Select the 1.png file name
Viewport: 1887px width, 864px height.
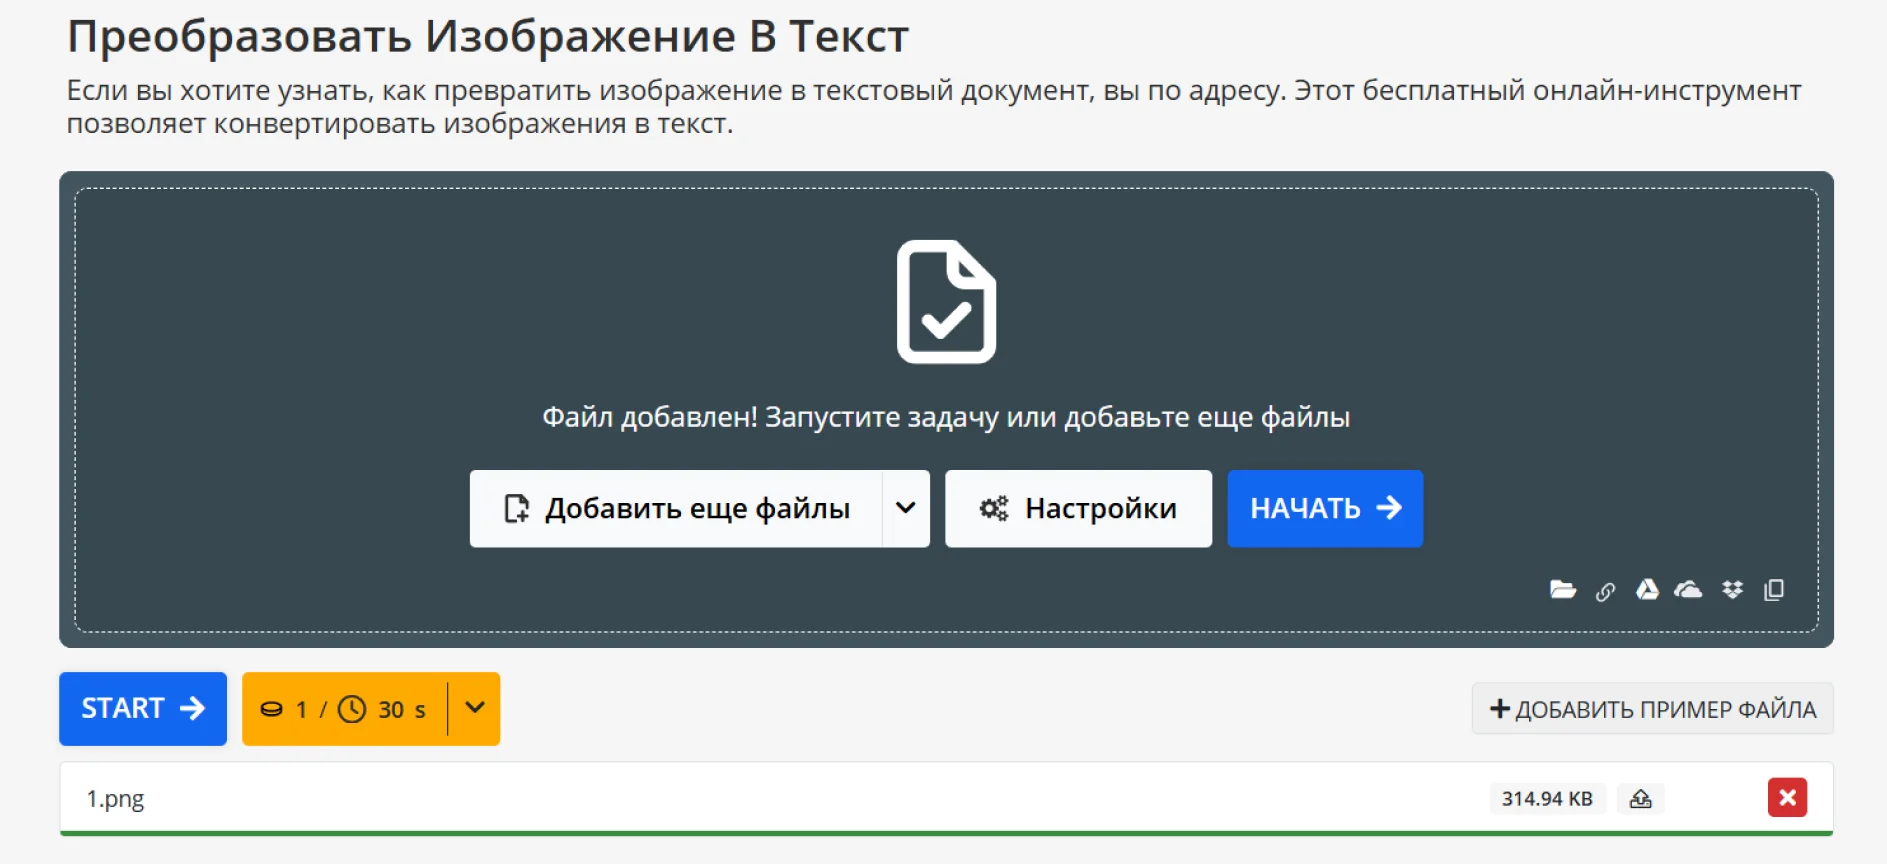pos(115,799)
